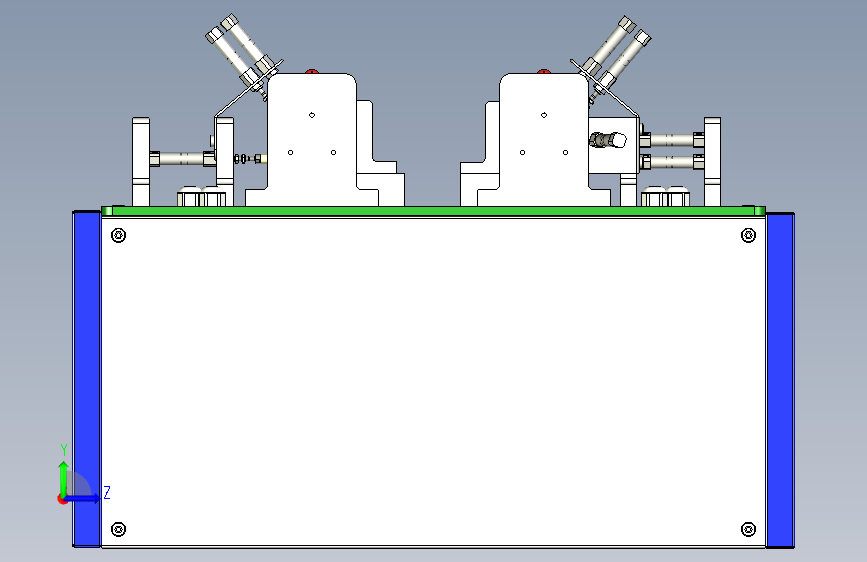Select the top center hole on the right housing
Screen dimensions: 867x562
[x=544, y=115]
